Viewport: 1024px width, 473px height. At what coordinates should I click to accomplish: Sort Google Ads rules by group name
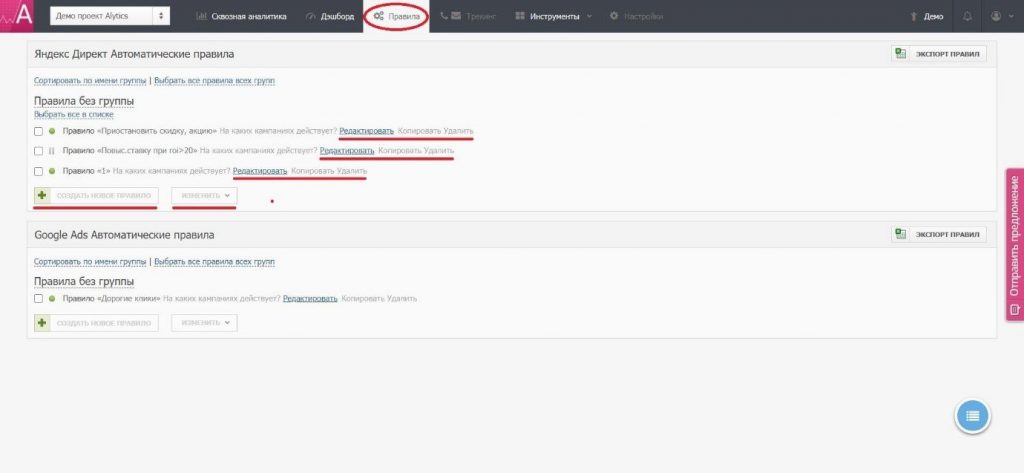(90, 261)
